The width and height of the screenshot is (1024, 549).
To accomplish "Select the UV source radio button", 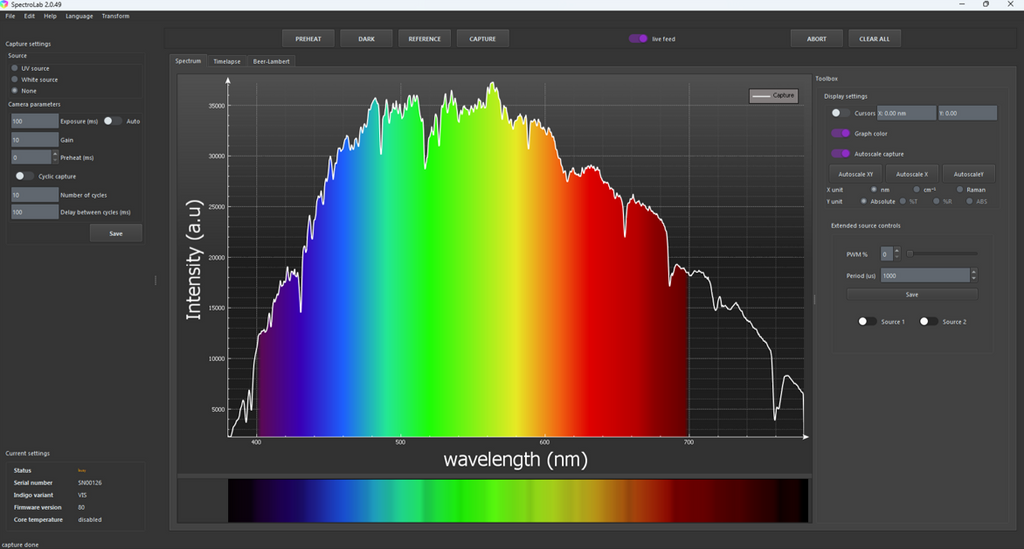I will coord(14,68).
